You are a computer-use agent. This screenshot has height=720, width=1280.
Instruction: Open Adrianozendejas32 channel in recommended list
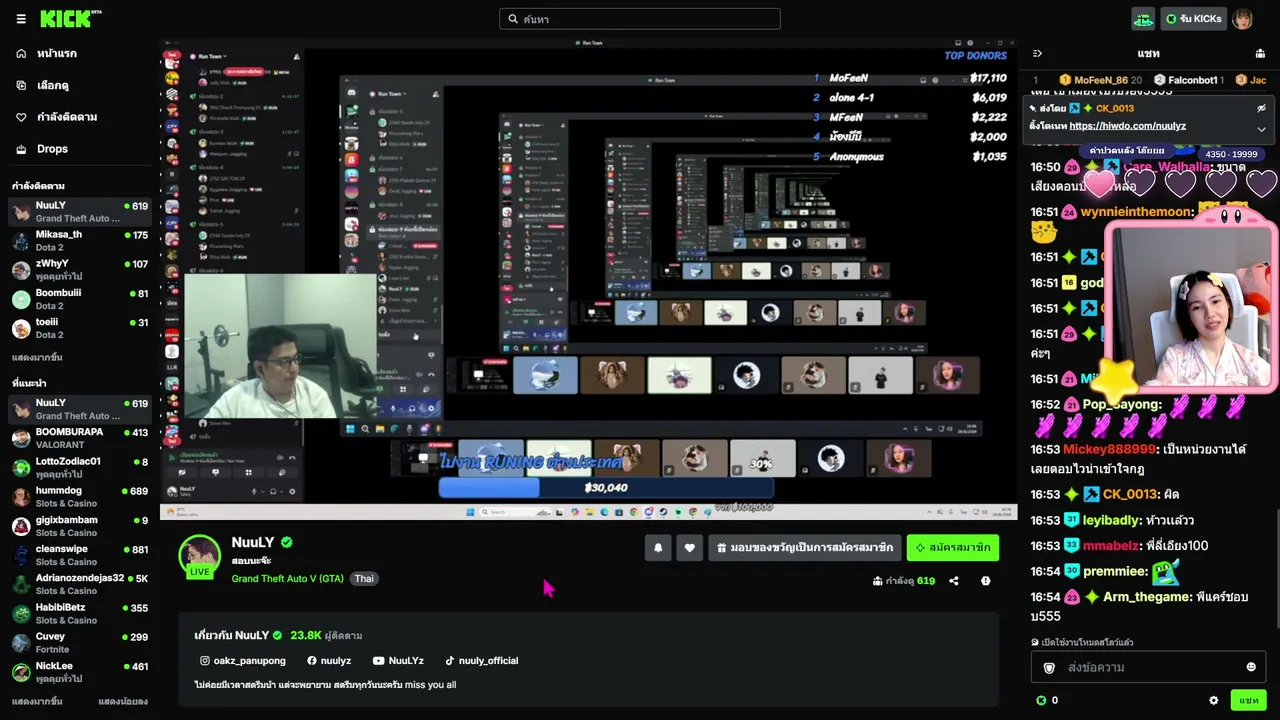point(80,584)
